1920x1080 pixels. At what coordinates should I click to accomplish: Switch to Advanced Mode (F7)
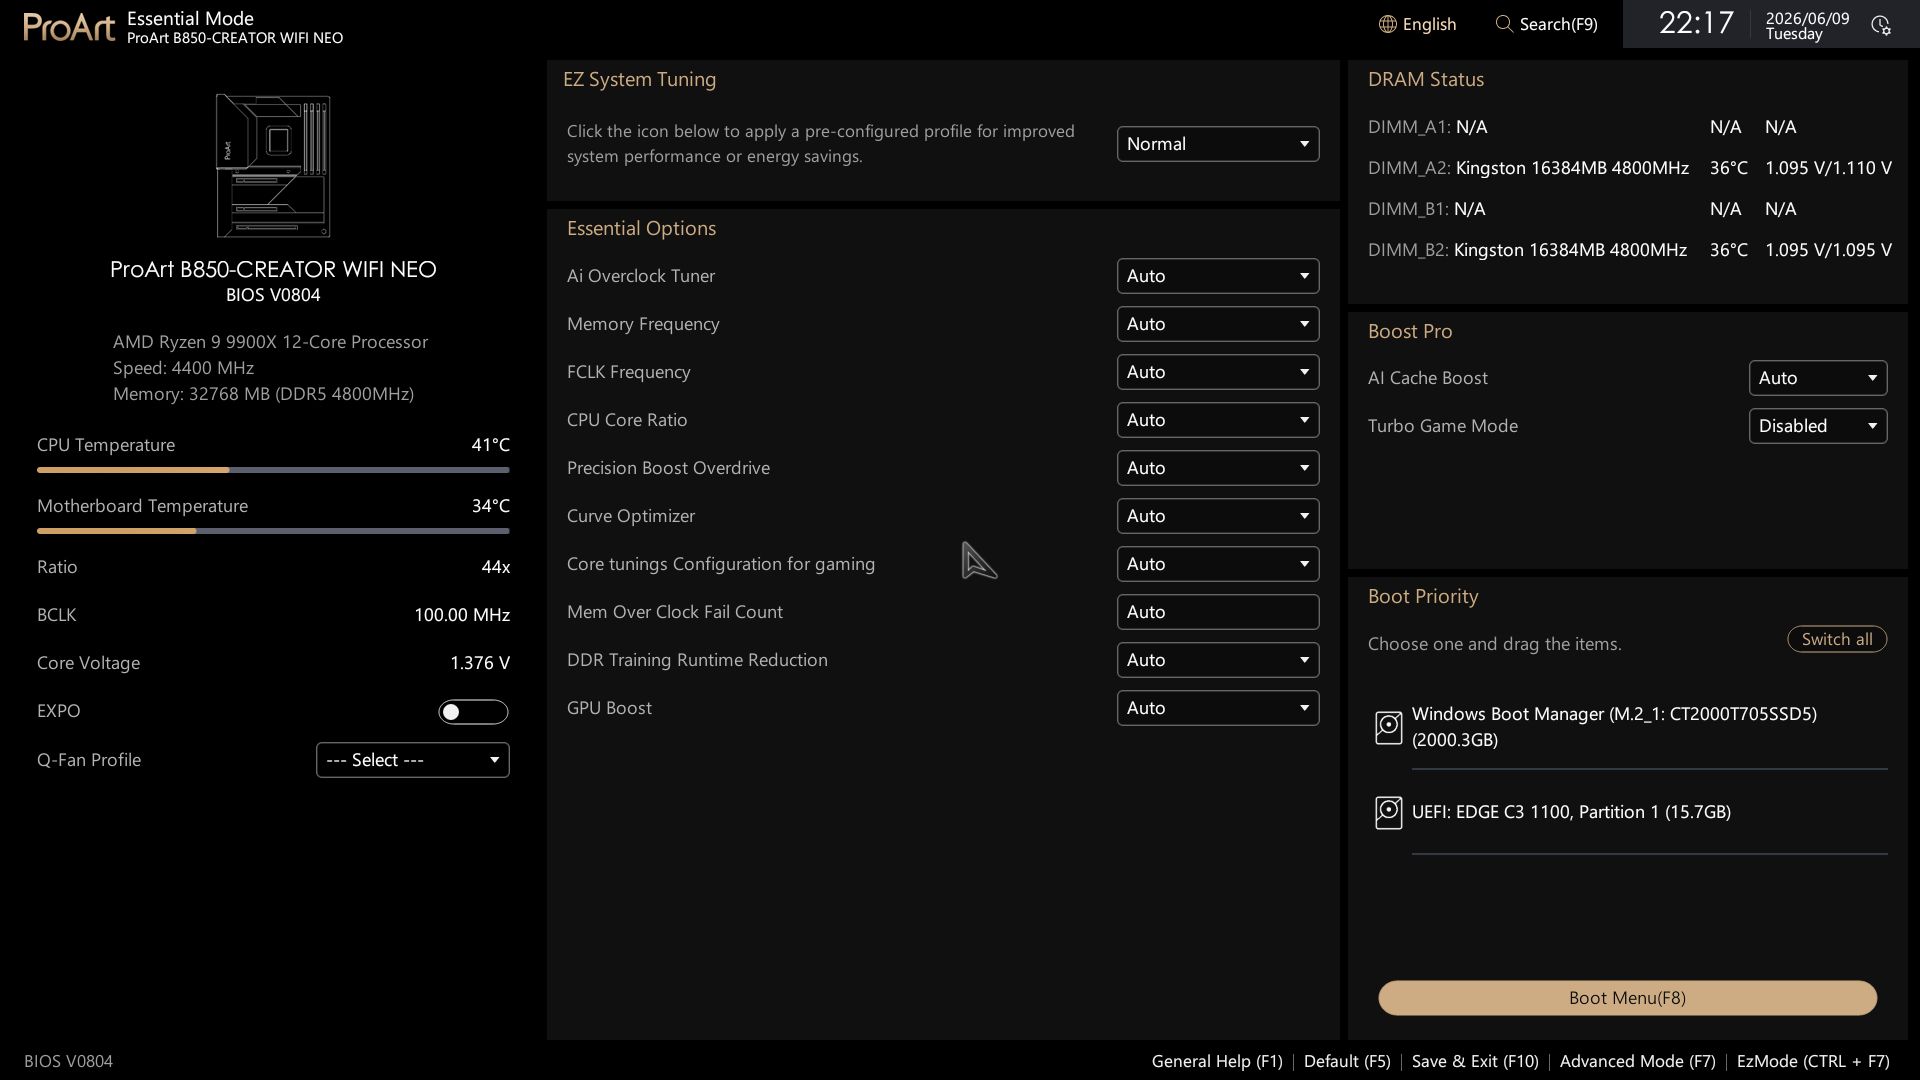pyautogui.click(x=1637, y=1061)
